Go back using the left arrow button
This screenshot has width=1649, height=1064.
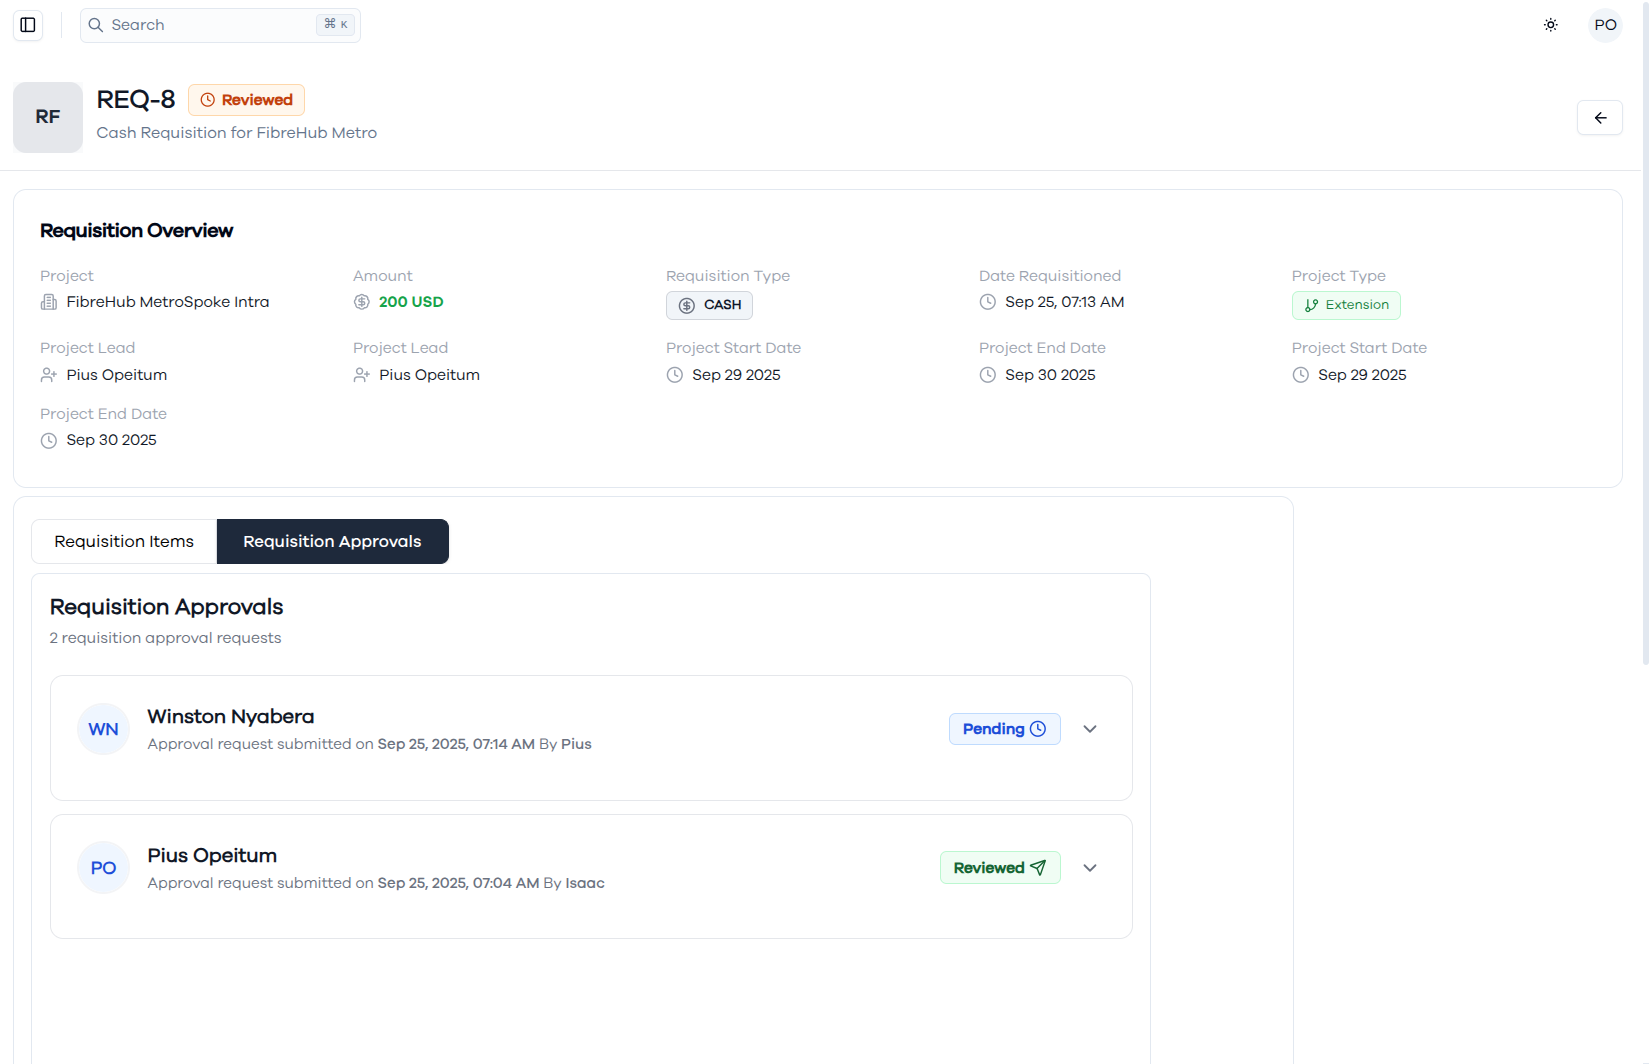(x=1600, y=118)
